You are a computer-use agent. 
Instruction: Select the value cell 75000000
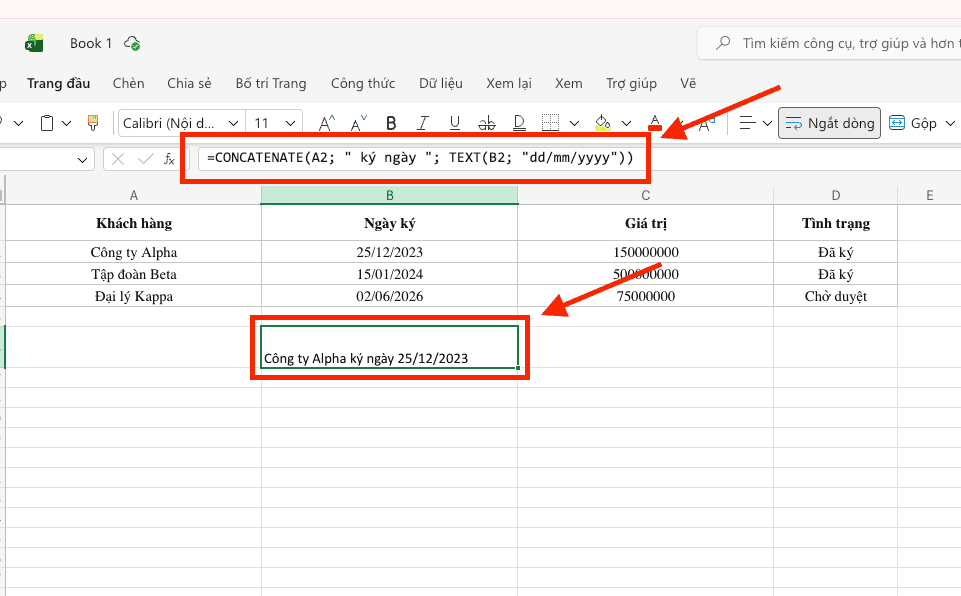(645, 296)
